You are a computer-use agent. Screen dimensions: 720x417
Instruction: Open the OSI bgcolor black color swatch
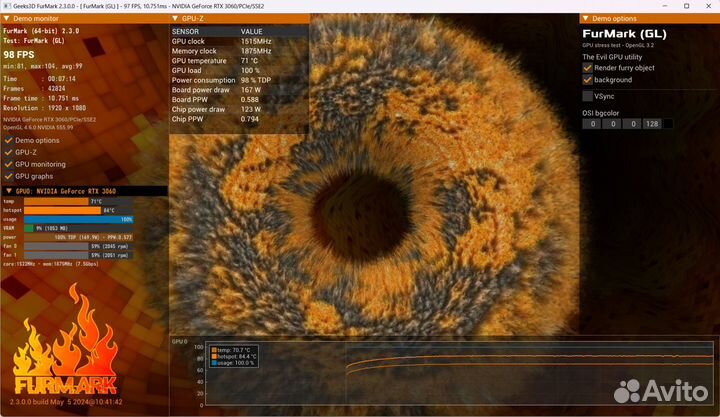668,124
